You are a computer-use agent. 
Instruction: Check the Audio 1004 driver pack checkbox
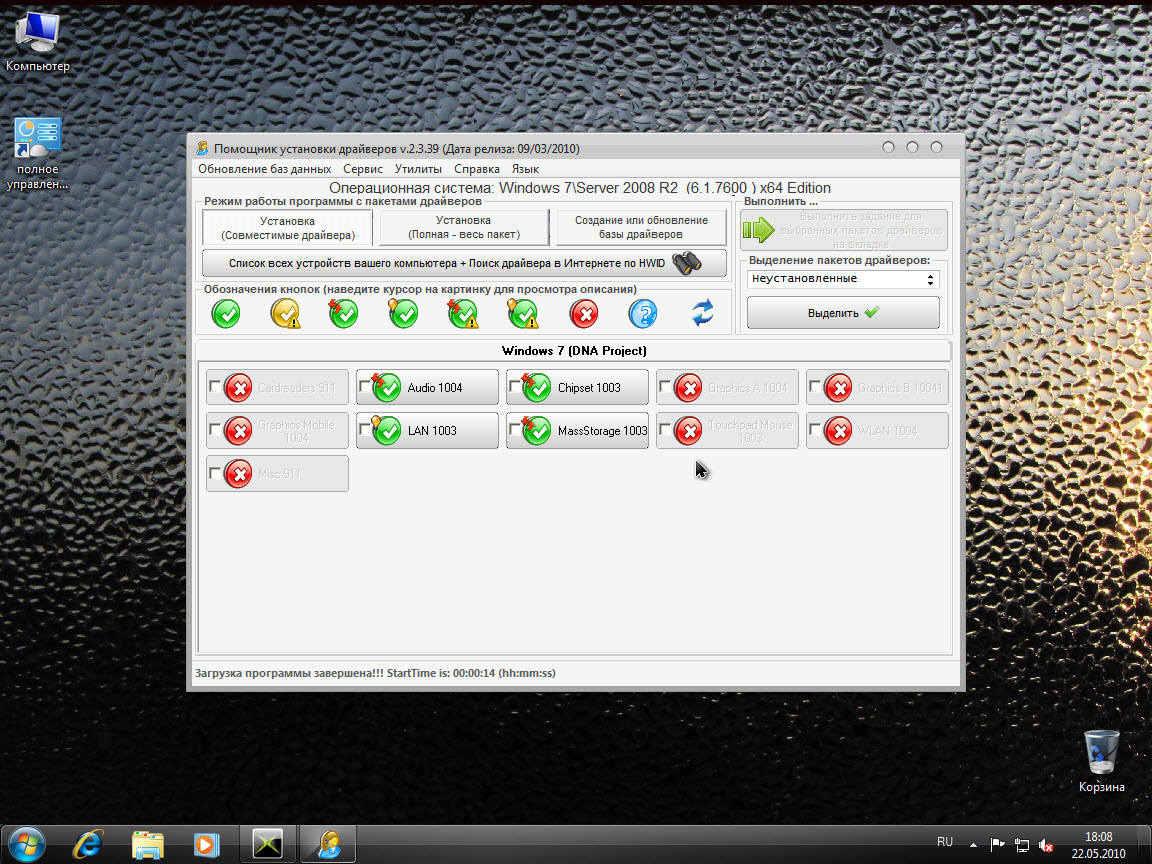pyautogui.click(x=364, y=387)
